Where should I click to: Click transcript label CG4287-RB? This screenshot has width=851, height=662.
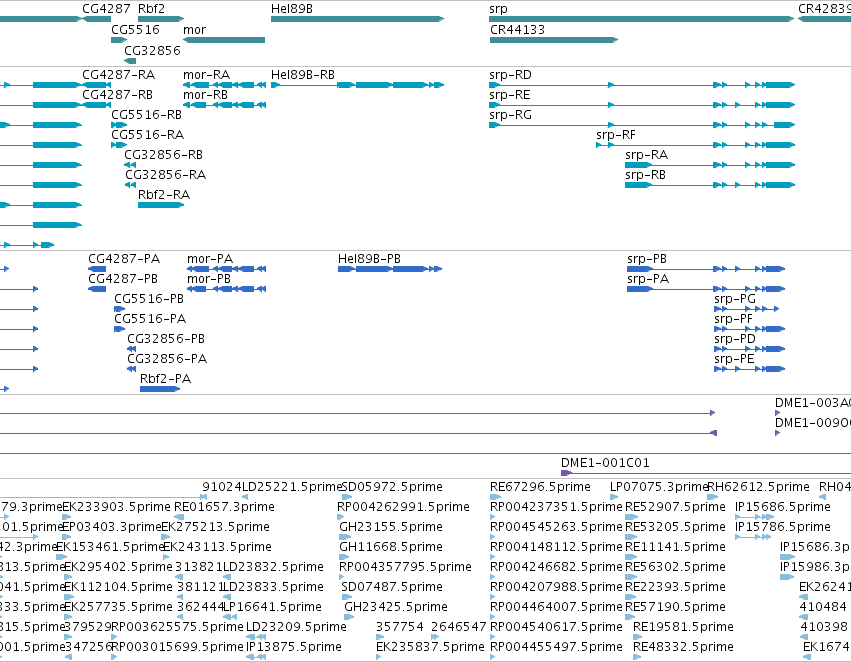(117, 94)
